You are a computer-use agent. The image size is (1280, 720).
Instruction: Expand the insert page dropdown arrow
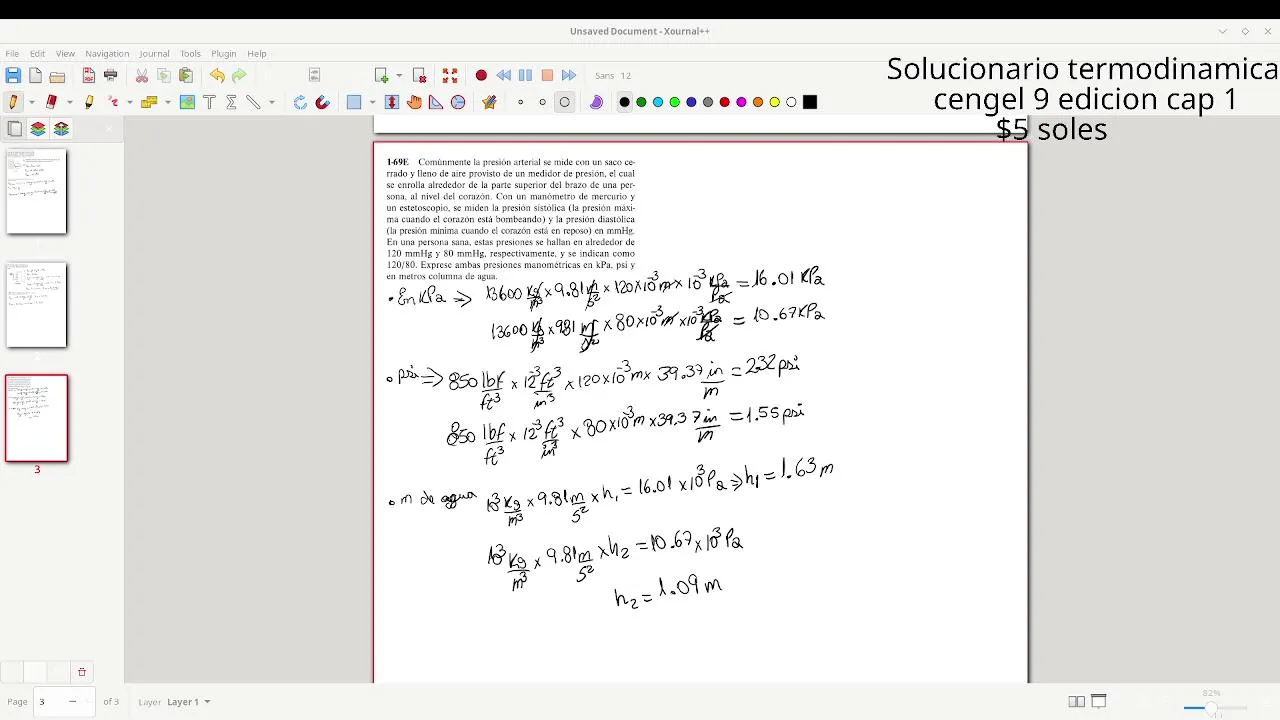[399, 75]
